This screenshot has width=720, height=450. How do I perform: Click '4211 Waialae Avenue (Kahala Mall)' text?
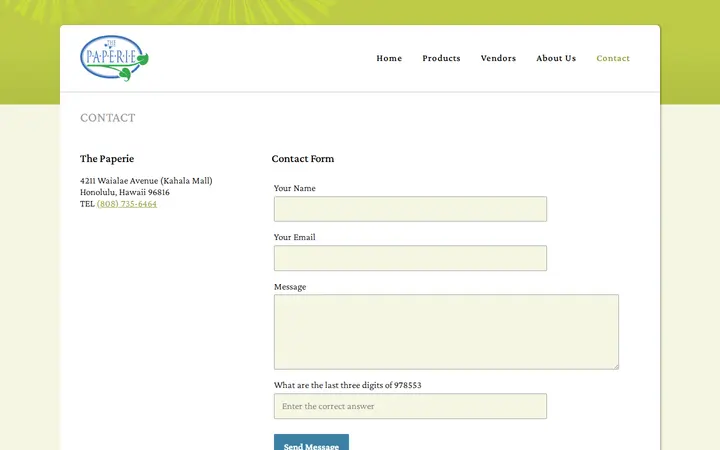[x=146, y=181]
